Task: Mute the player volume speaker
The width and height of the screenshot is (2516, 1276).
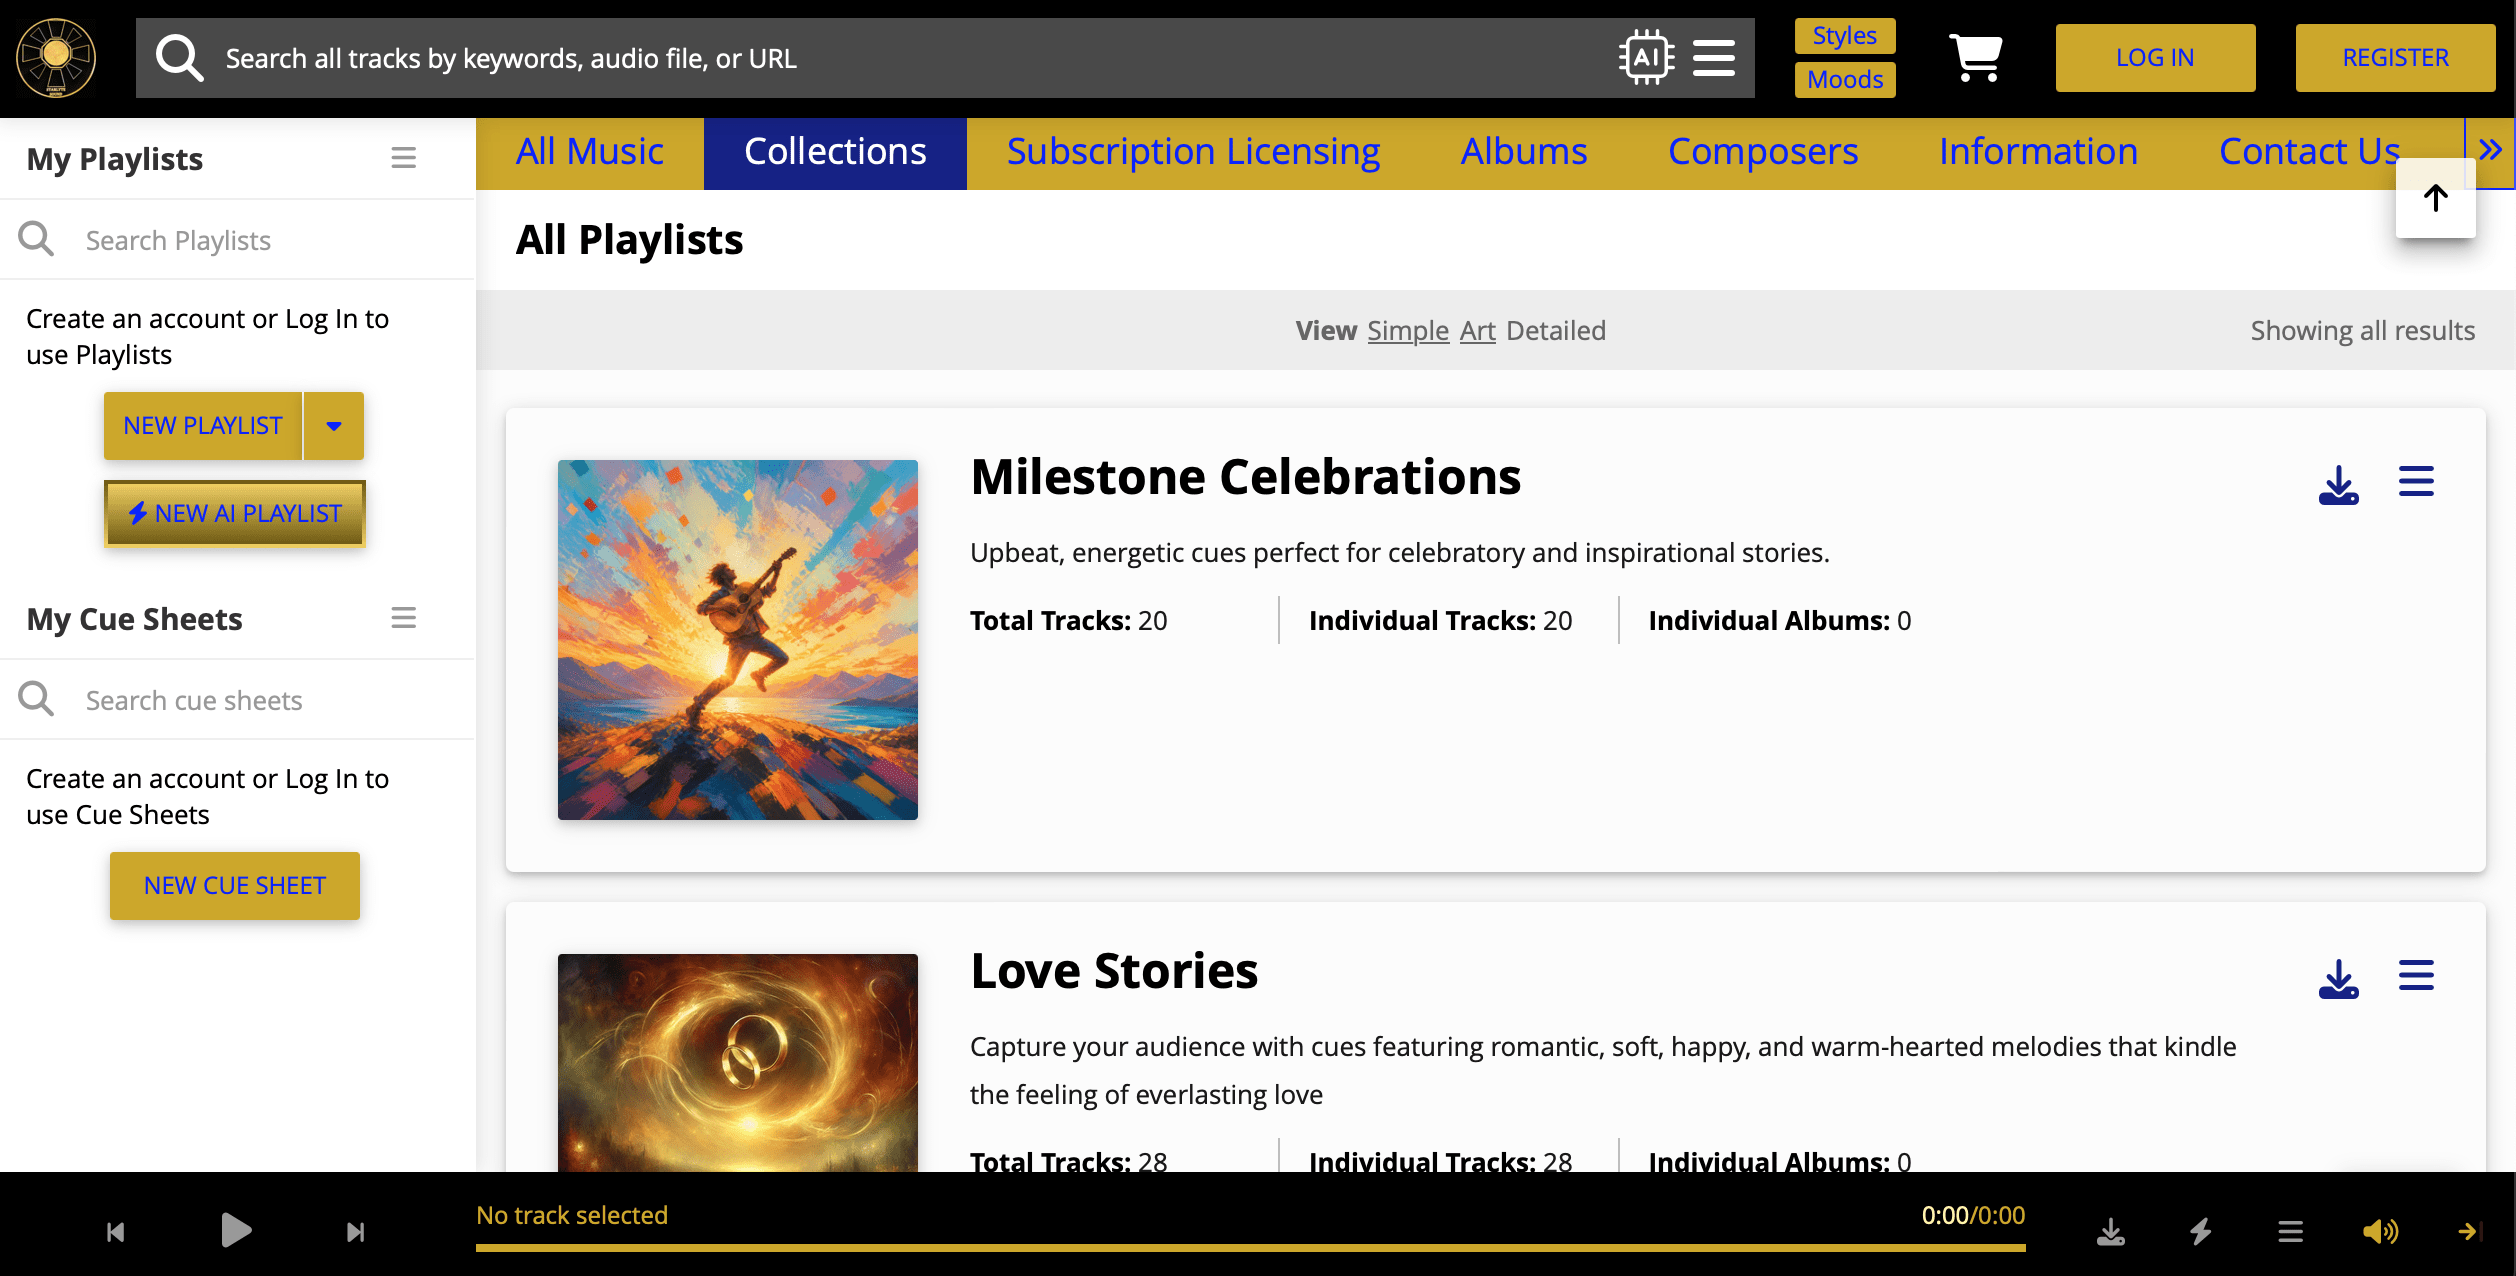Action: coord(2381,1232)
